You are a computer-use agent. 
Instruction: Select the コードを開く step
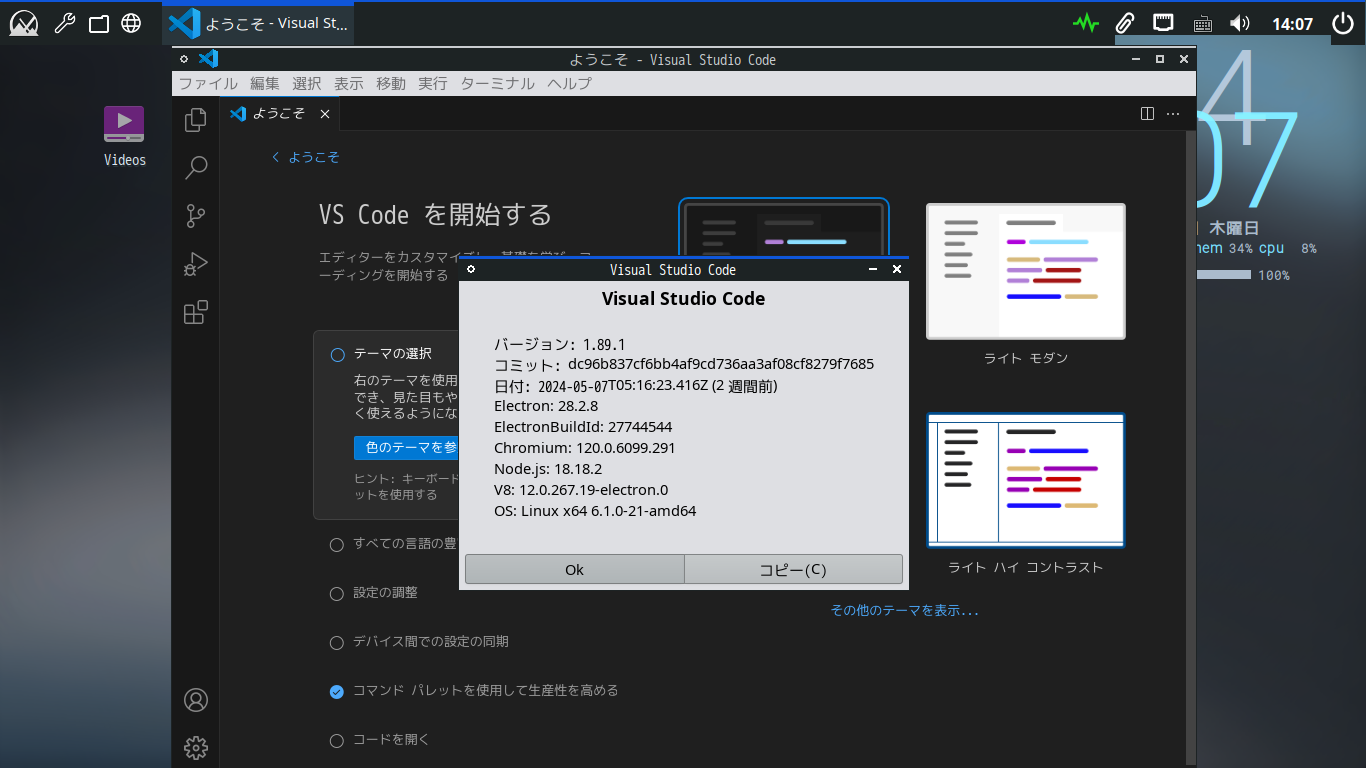(x=337, y=740)
